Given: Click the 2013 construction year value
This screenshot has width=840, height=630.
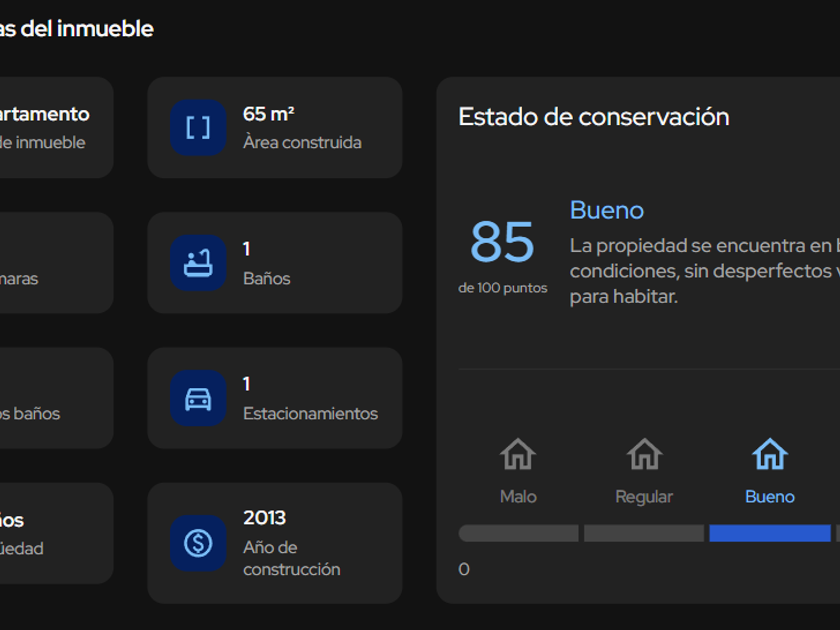Looking at the screenshot, I should point(264,518).
